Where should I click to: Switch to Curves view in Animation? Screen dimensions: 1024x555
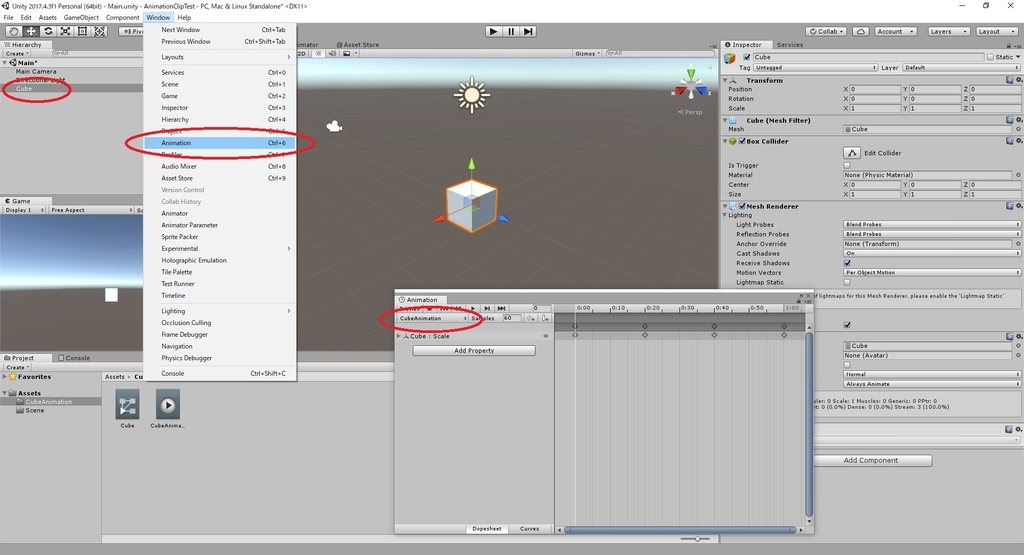(529, 529)
